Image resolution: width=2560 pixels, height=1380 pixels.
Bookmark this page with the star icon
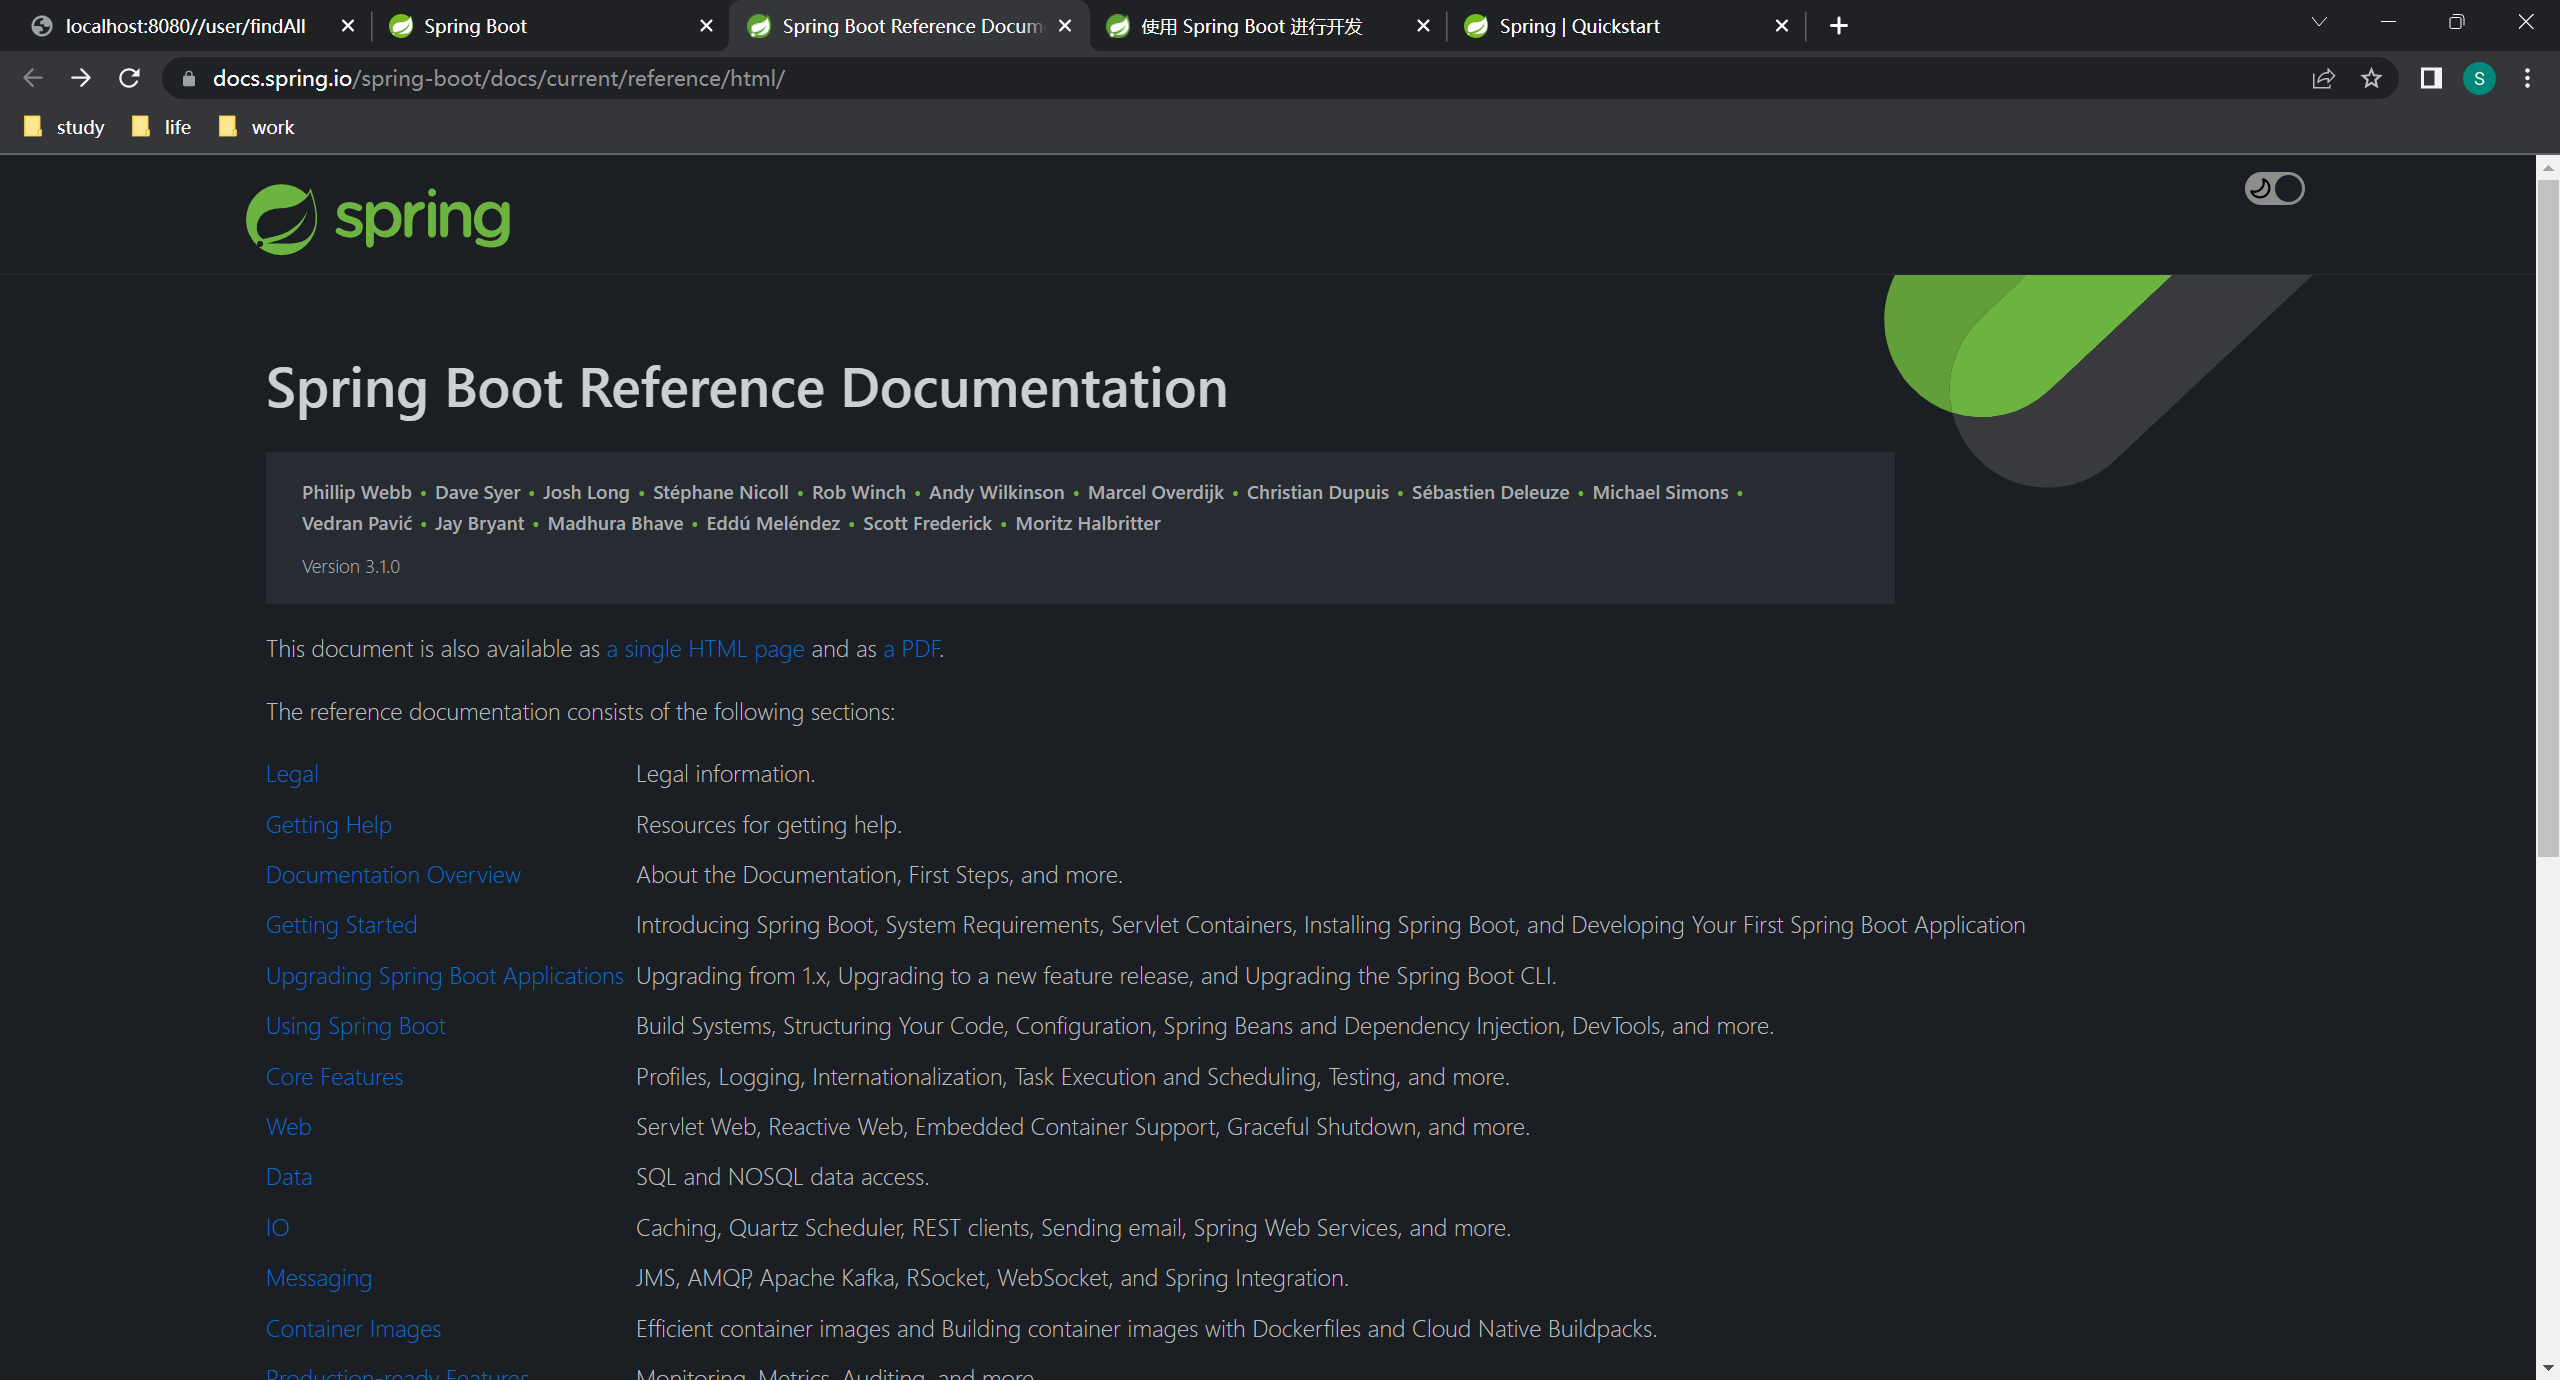coord(2371,78)
